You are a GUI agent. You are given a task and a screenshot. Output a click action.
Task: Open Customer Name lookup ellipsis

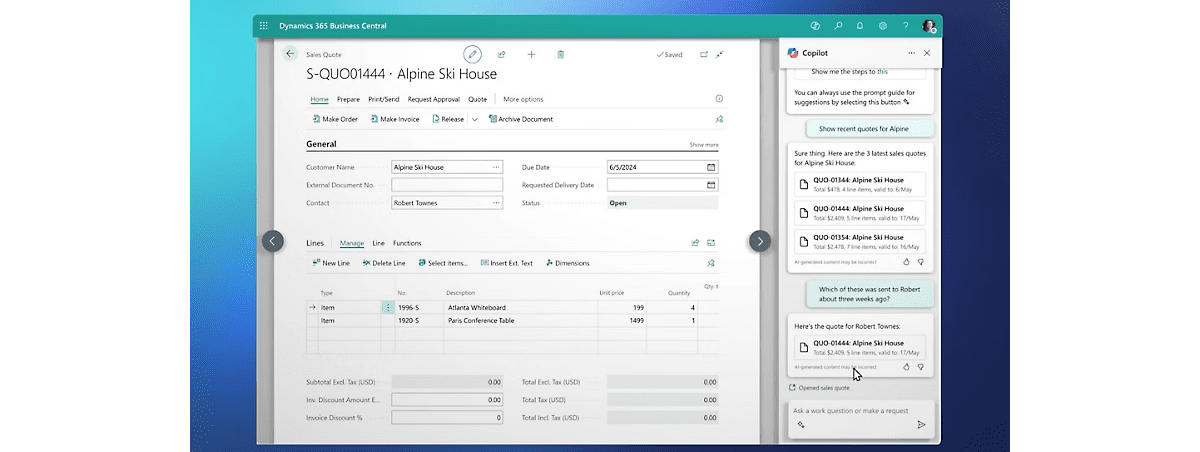496,167
